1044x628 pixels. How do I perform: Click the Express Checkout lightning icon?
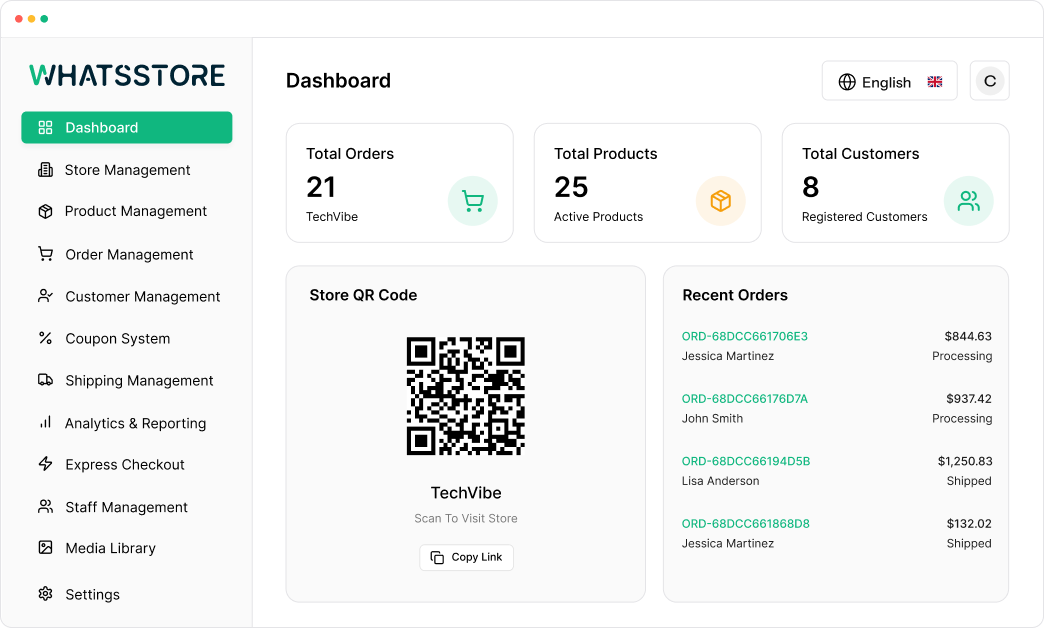tap(45, 464)
